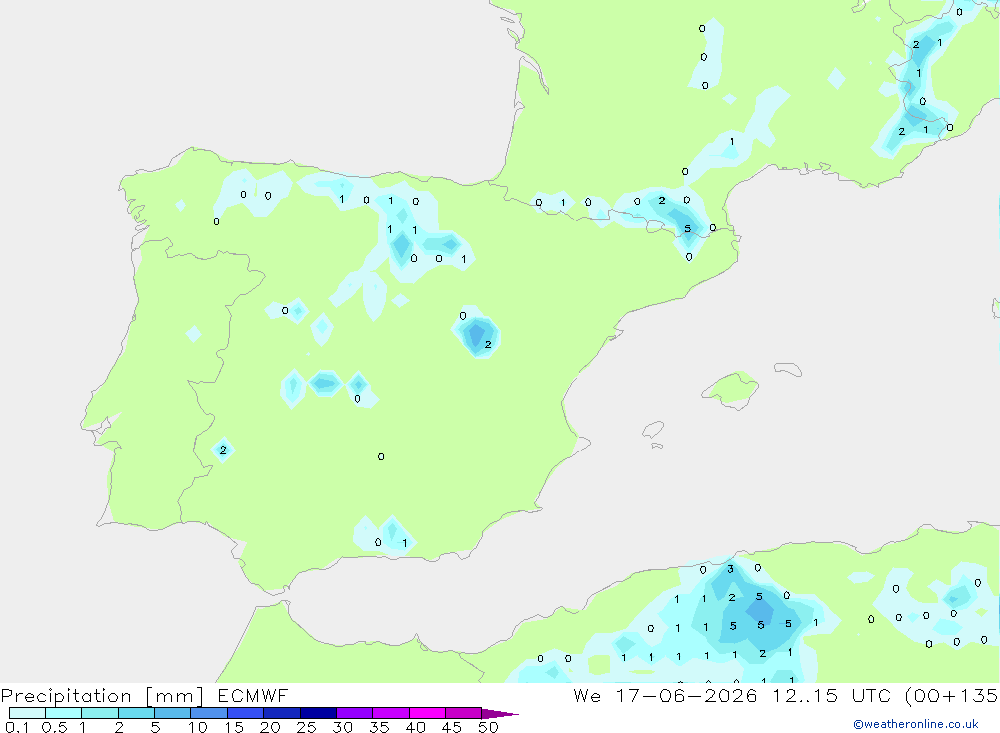Pick the 15–20 mm legend color swatch
Screen dimensions: 1000x733
click(245, 713)
